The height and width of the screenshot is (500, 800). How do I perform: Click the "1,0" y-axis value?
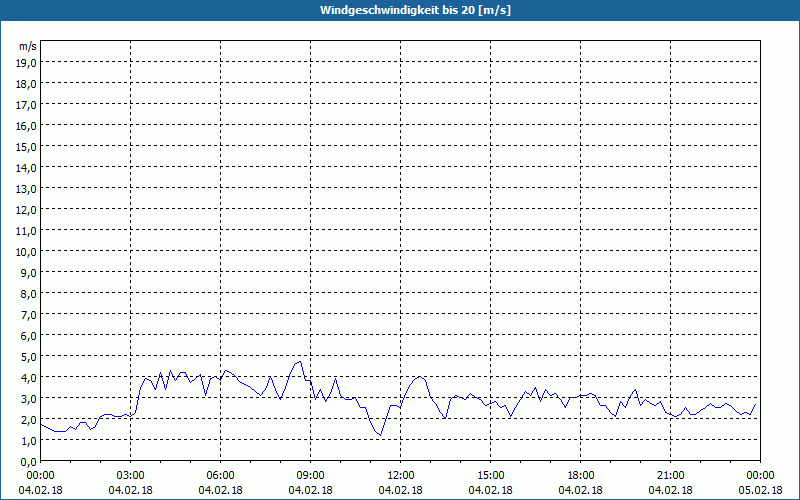tap(28, 440)
